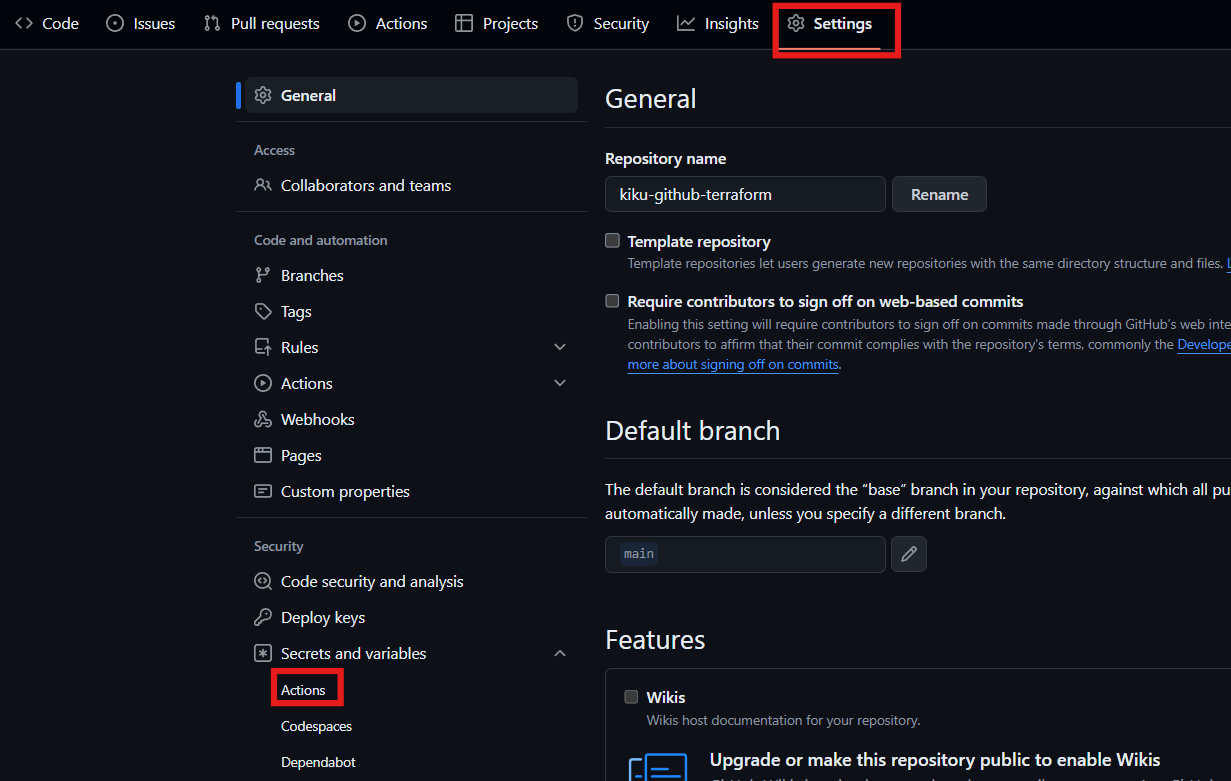Image resolution: width=1231 pixels, height=781 pixels.
Task: Expand the sidebar Actions chevron
Action: click(x=560, y=383)
